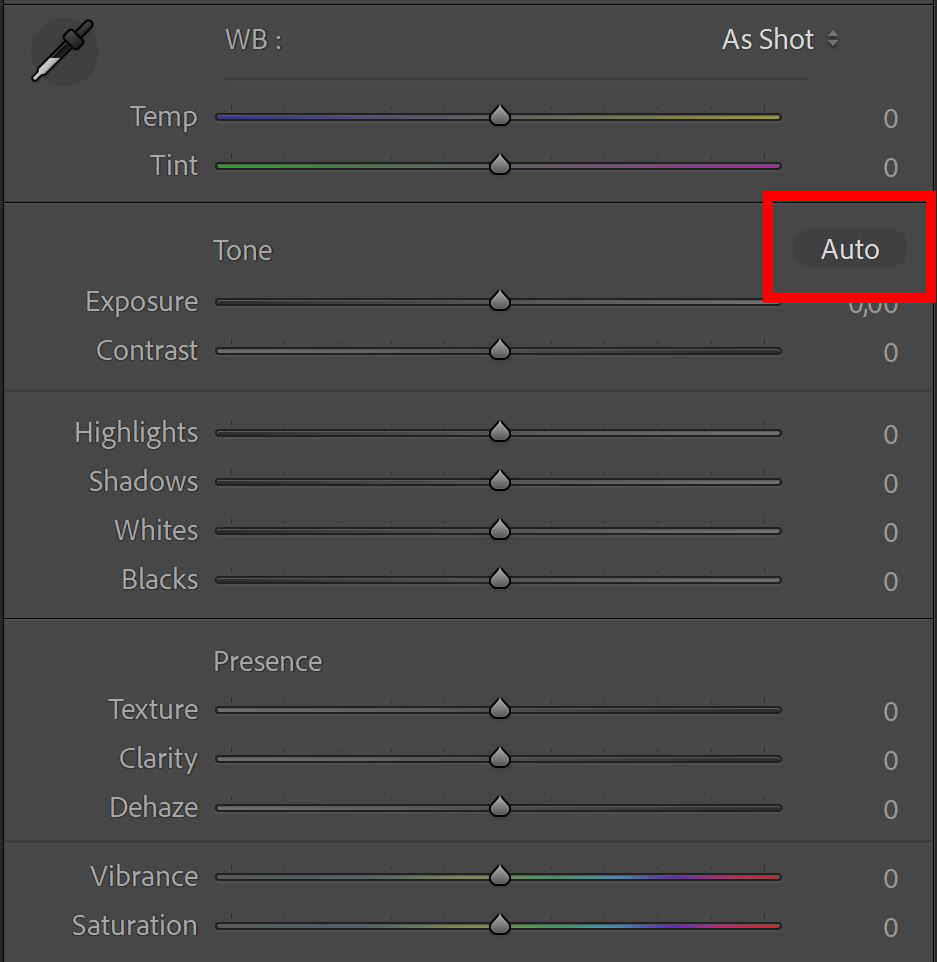The height and width of the screenshot is (962, 937).
Task: Click the Tone section label
Action: point(242,251)
